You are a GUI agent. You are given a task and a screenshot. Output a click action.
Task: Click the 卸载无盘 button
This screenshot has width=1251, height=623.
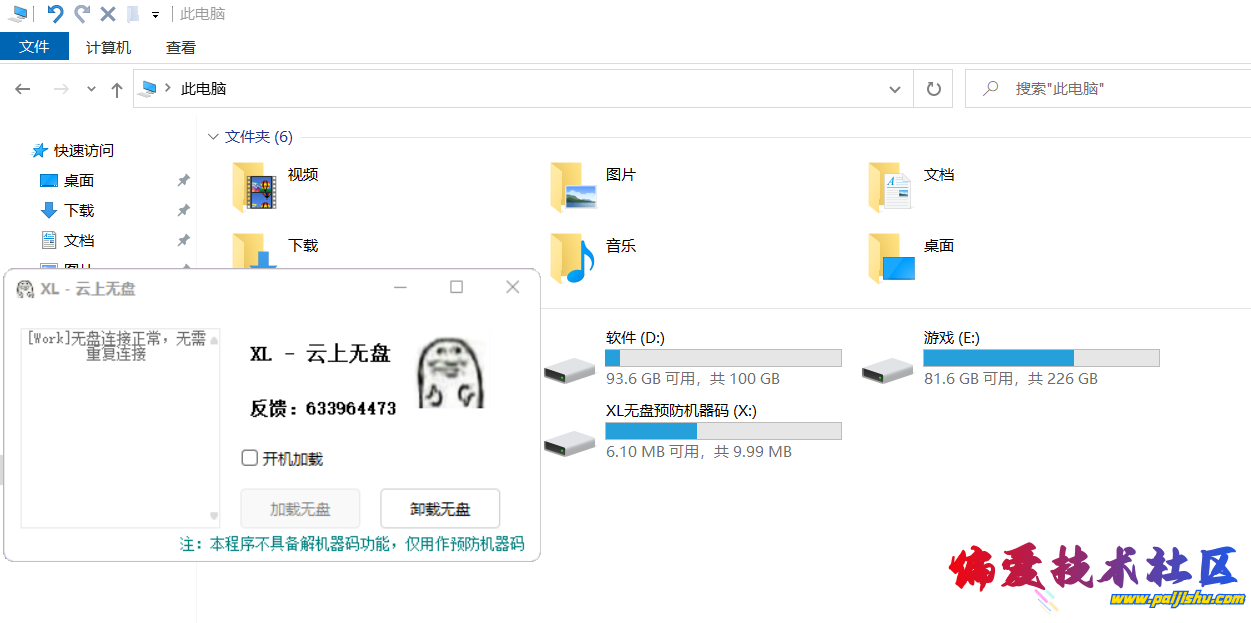pos(440,508)
